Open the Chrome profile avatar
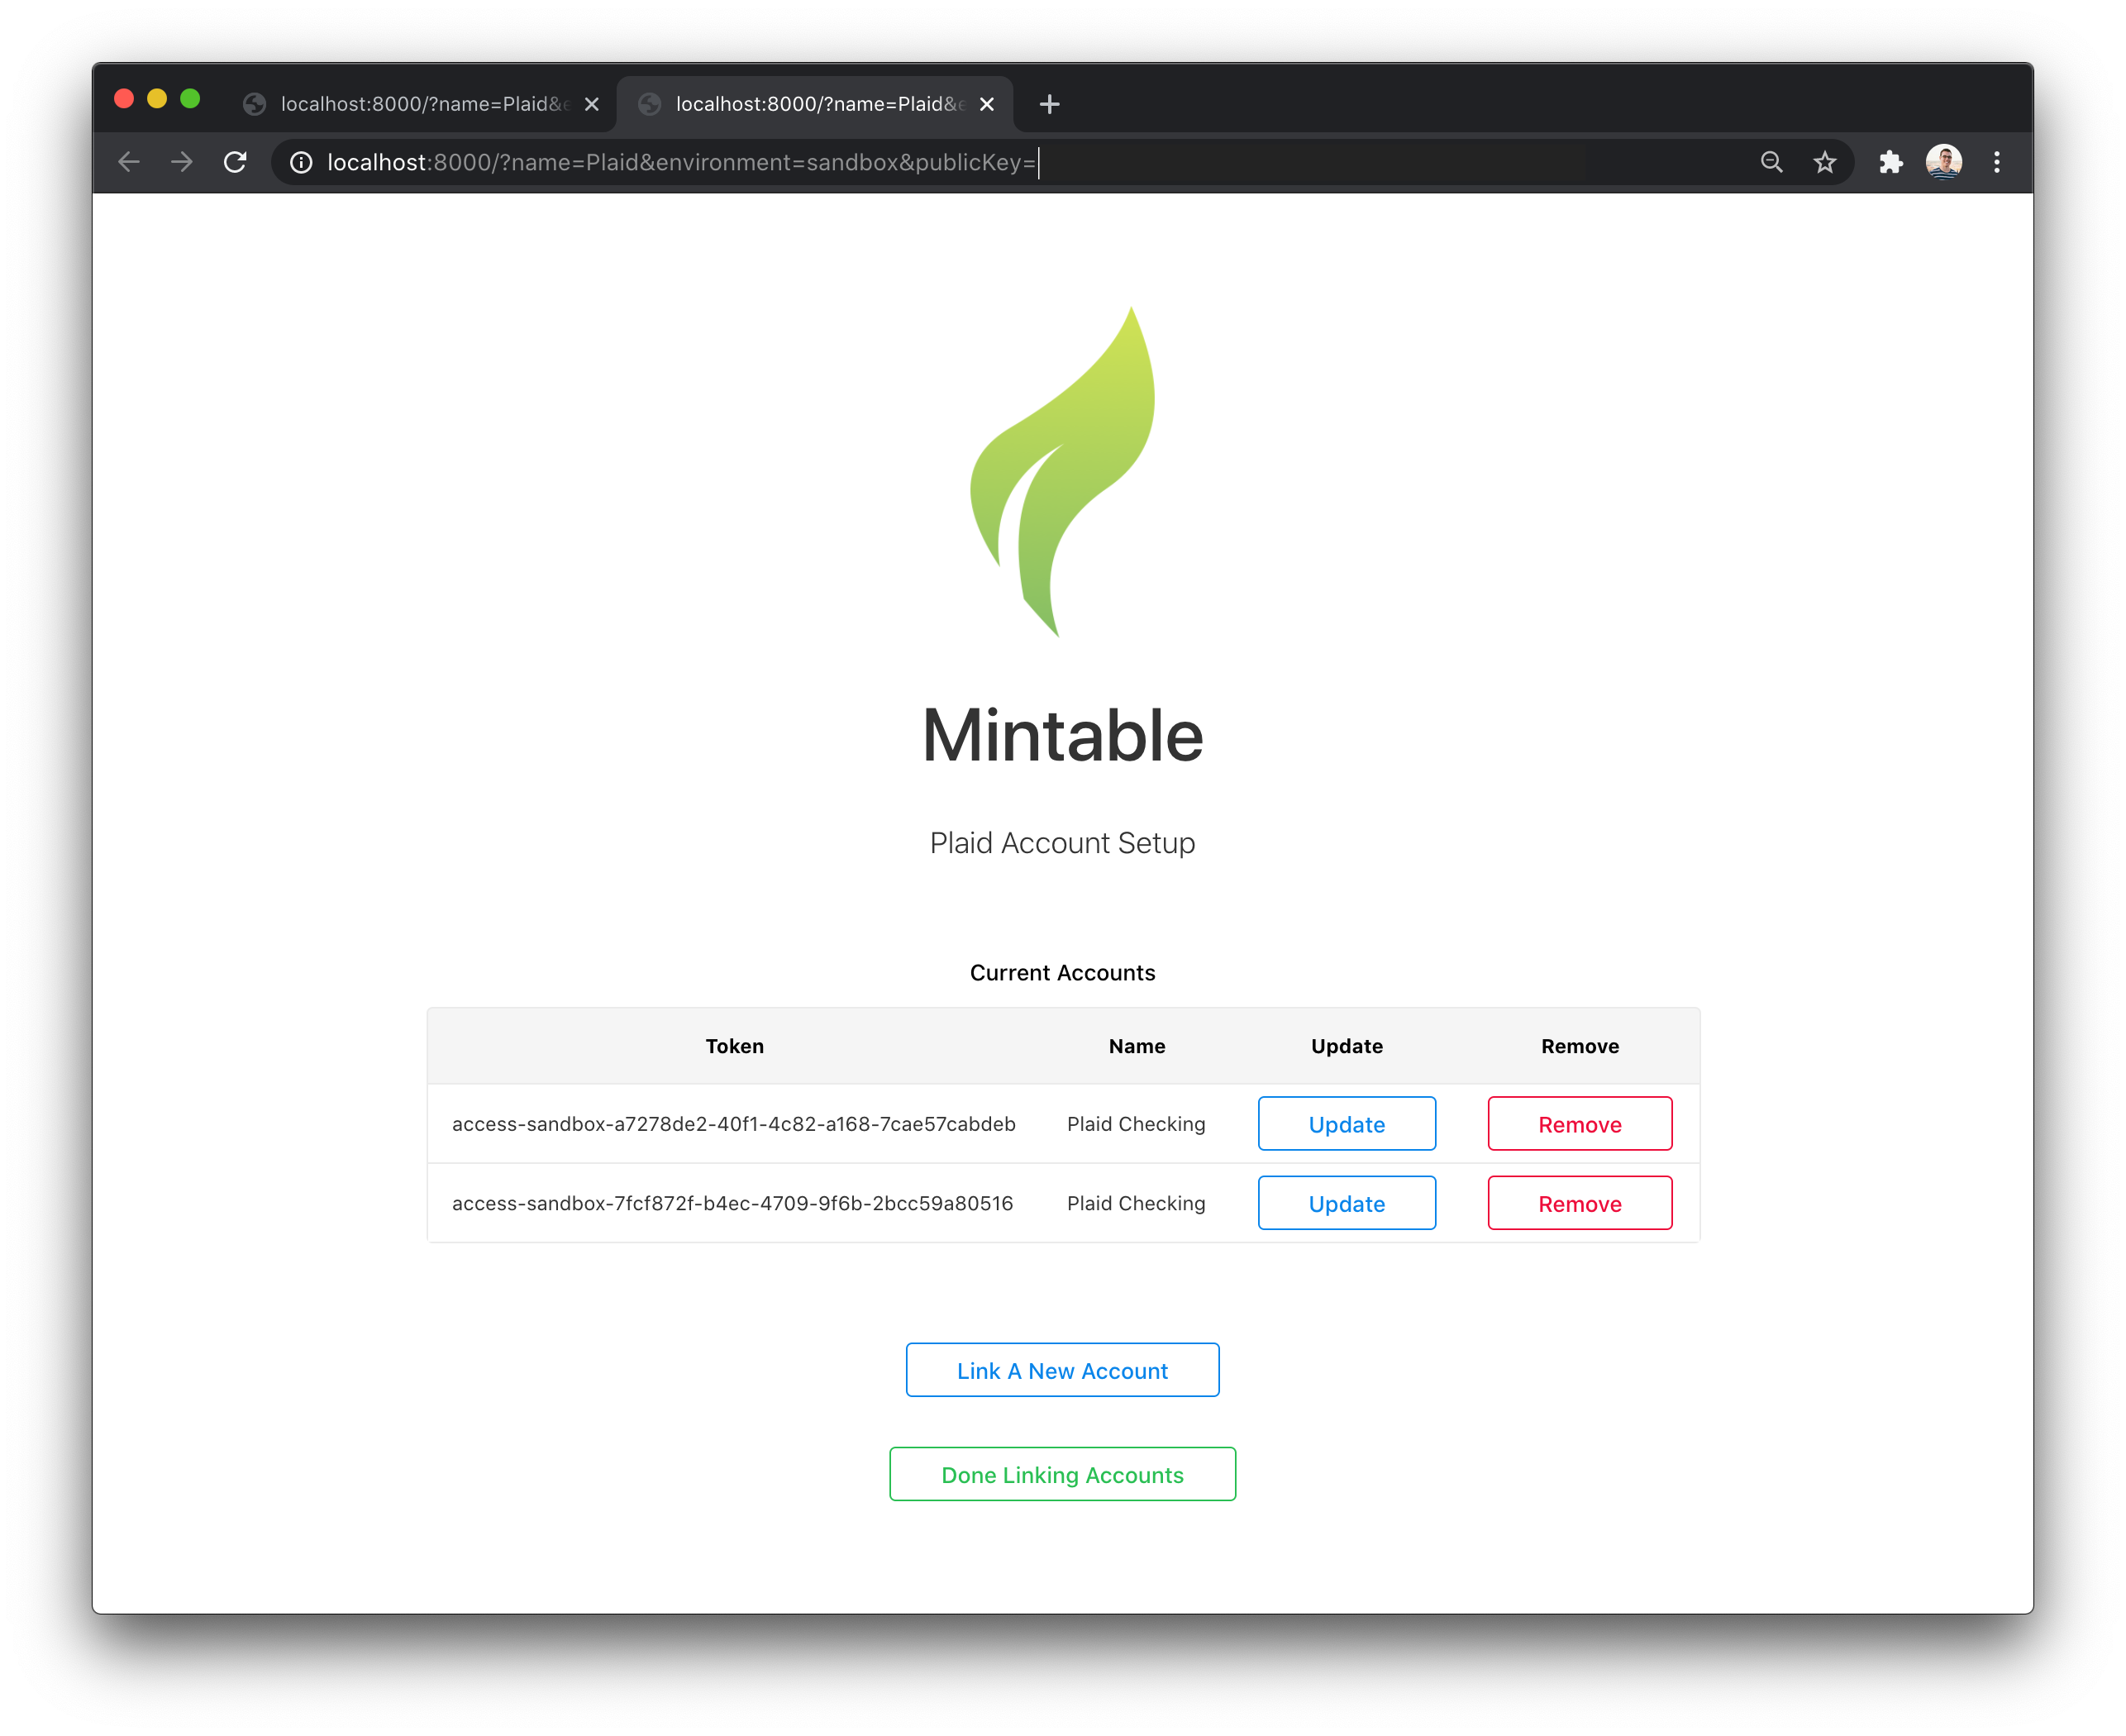This screenshot has height=1736, width=2126. [x=1944, y=162]
